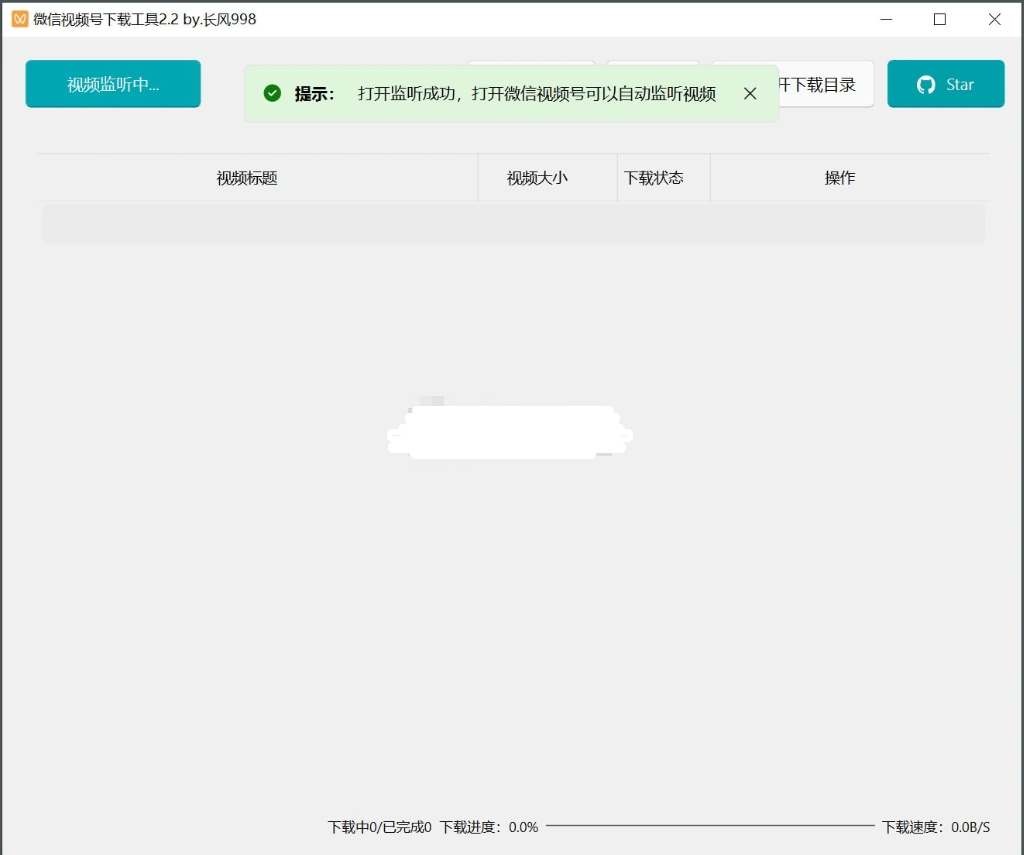Open the 下载目录 folder button
This screenshot has height=855, width=1024.
click(825, 84)
